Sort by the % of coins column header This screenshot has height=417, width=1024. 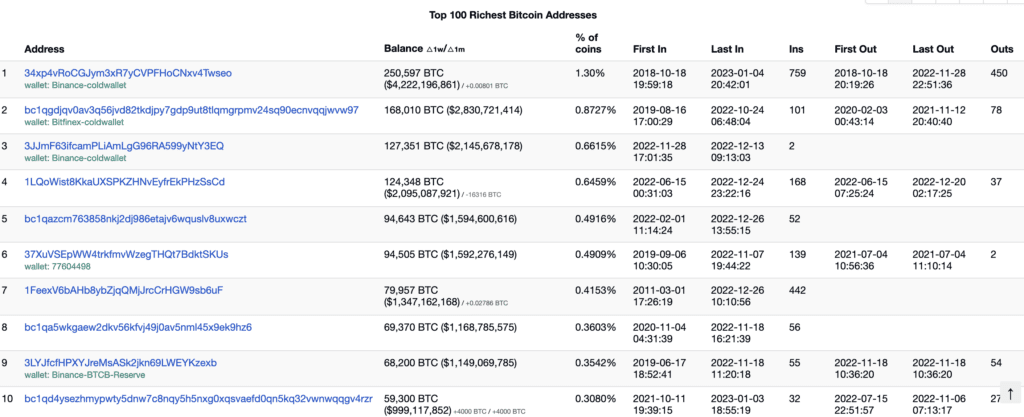588,43
